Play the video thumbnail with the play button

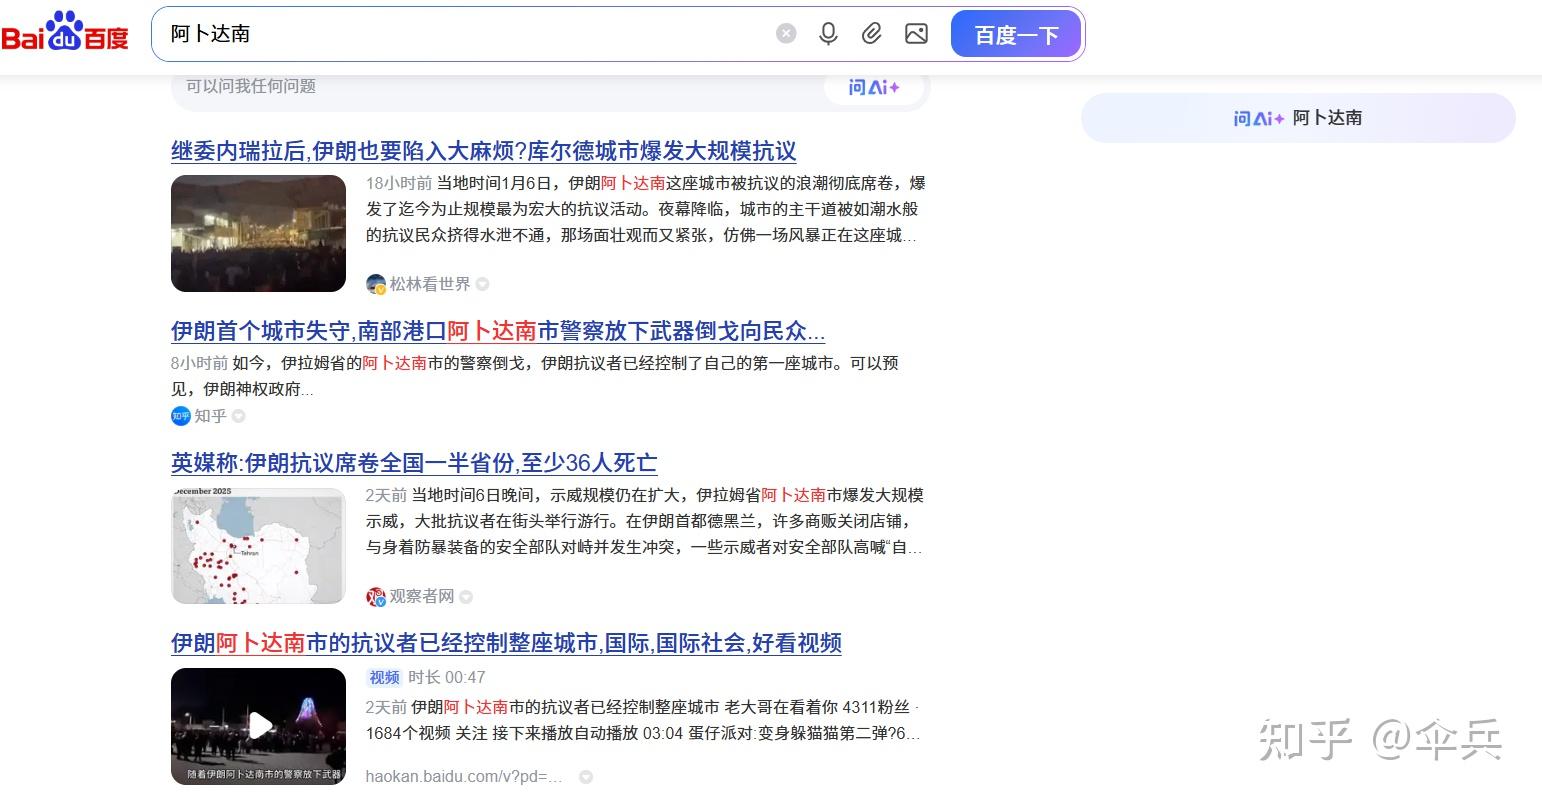258,726
